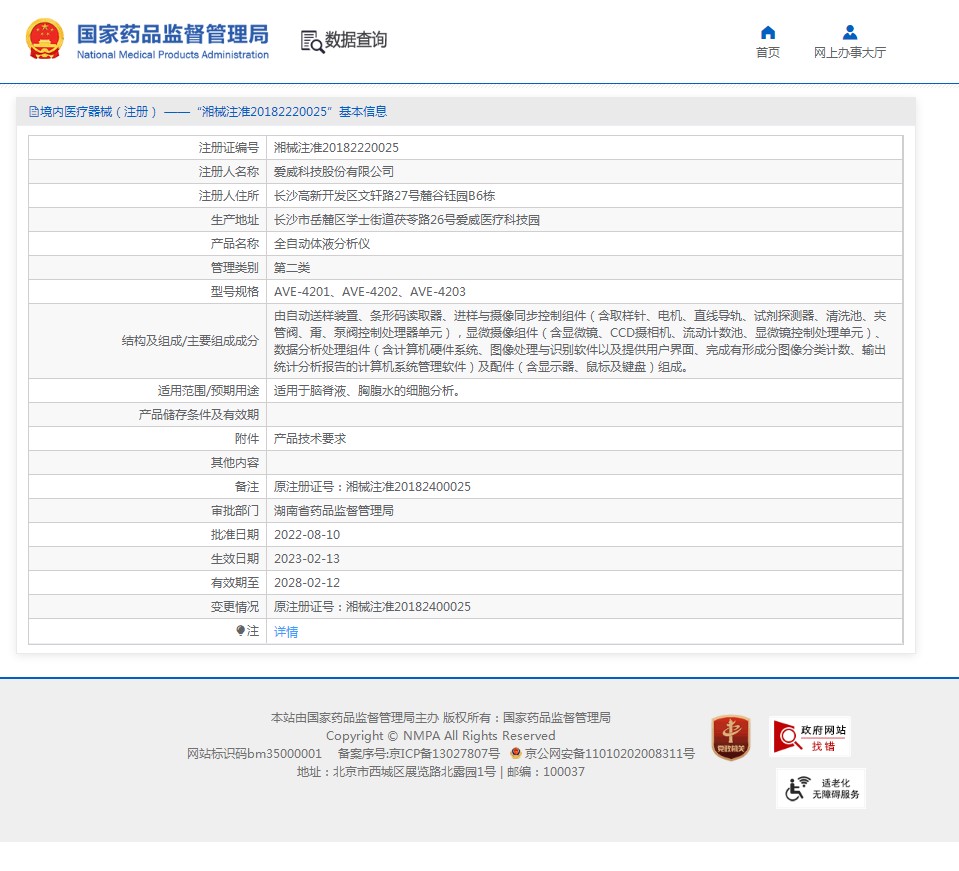This screenshot has height=871, width=959.
Task: Select the 生产地址 value 长沙市岳麓区学士街道
Action: (x=406, y=220)
